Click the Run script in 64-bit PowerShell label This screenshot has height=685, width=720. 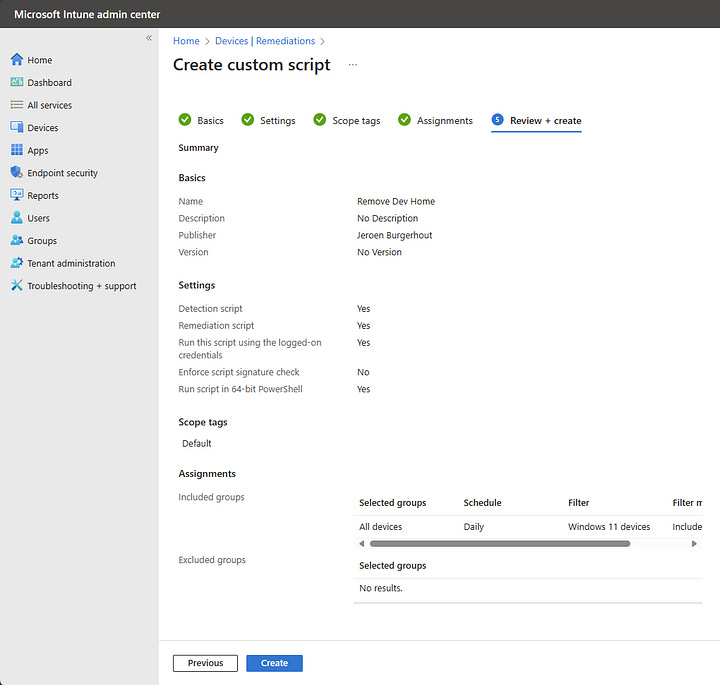tap(241, 389)
